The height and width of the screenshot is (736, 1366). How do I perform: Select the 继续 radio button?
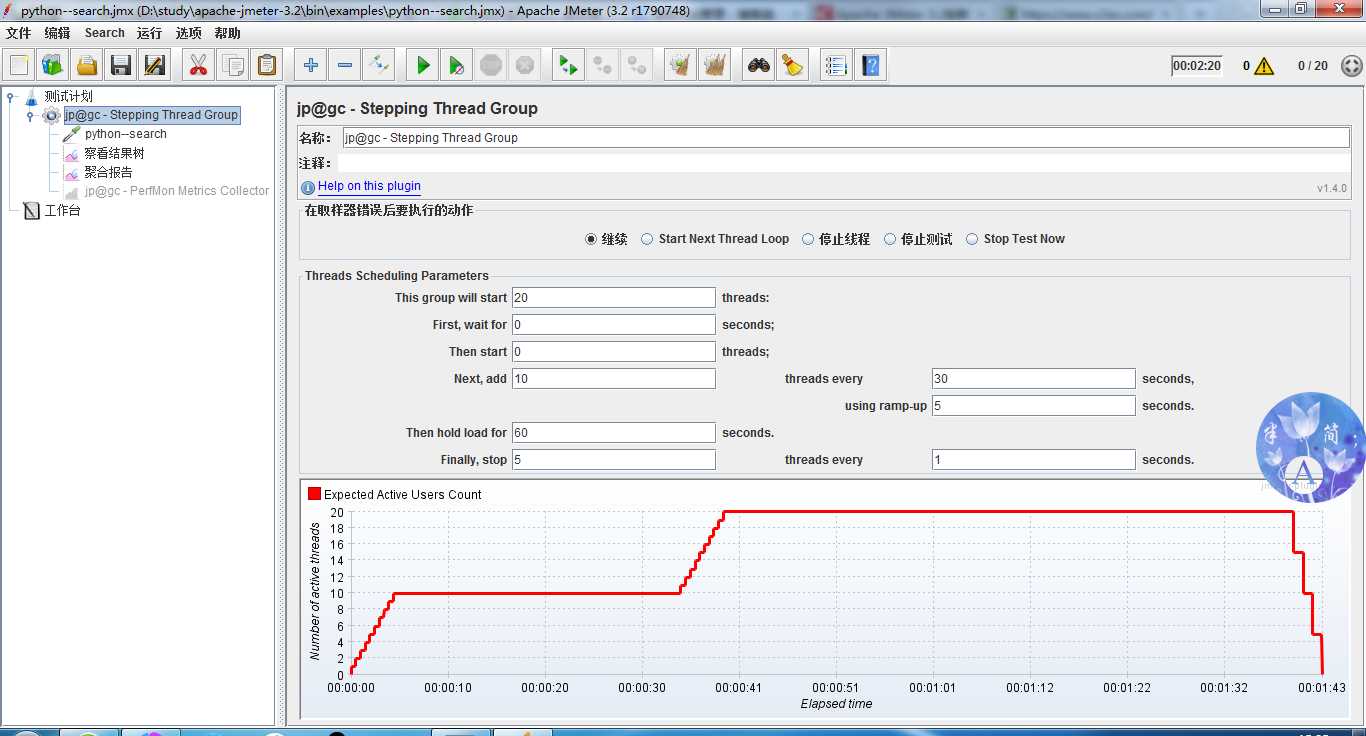(x=591, y=239)
